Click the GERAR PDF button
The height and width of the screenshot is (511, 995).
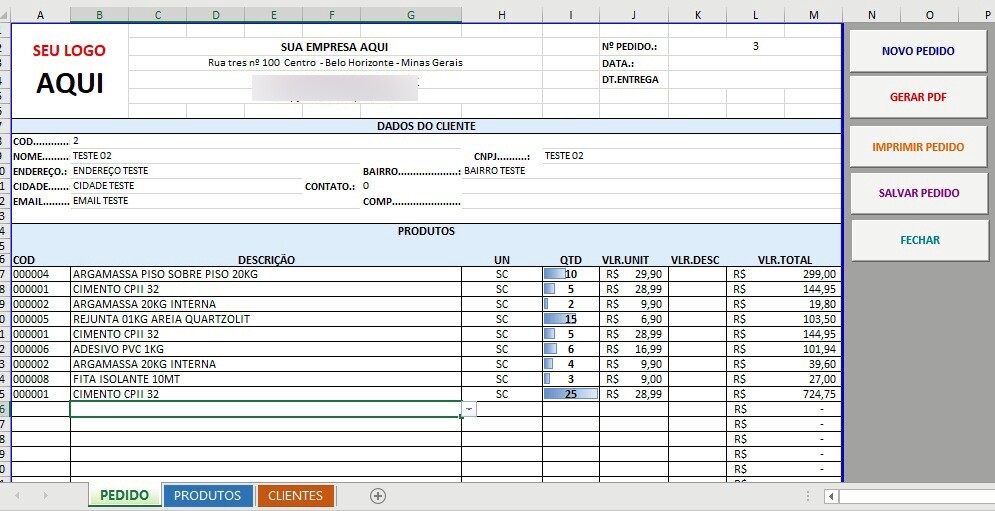[x=917, y=98]
